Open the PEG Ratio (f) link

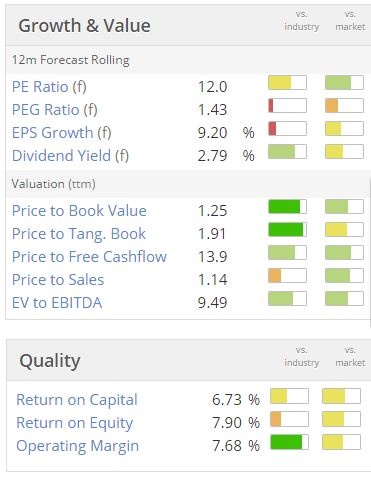point(54,110)
